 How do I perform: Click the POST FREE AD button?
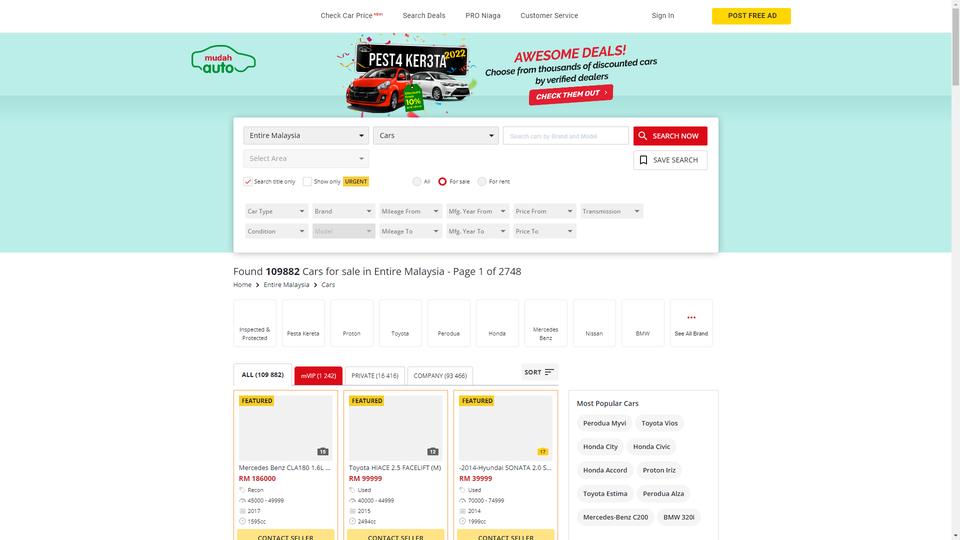point(751,16)
